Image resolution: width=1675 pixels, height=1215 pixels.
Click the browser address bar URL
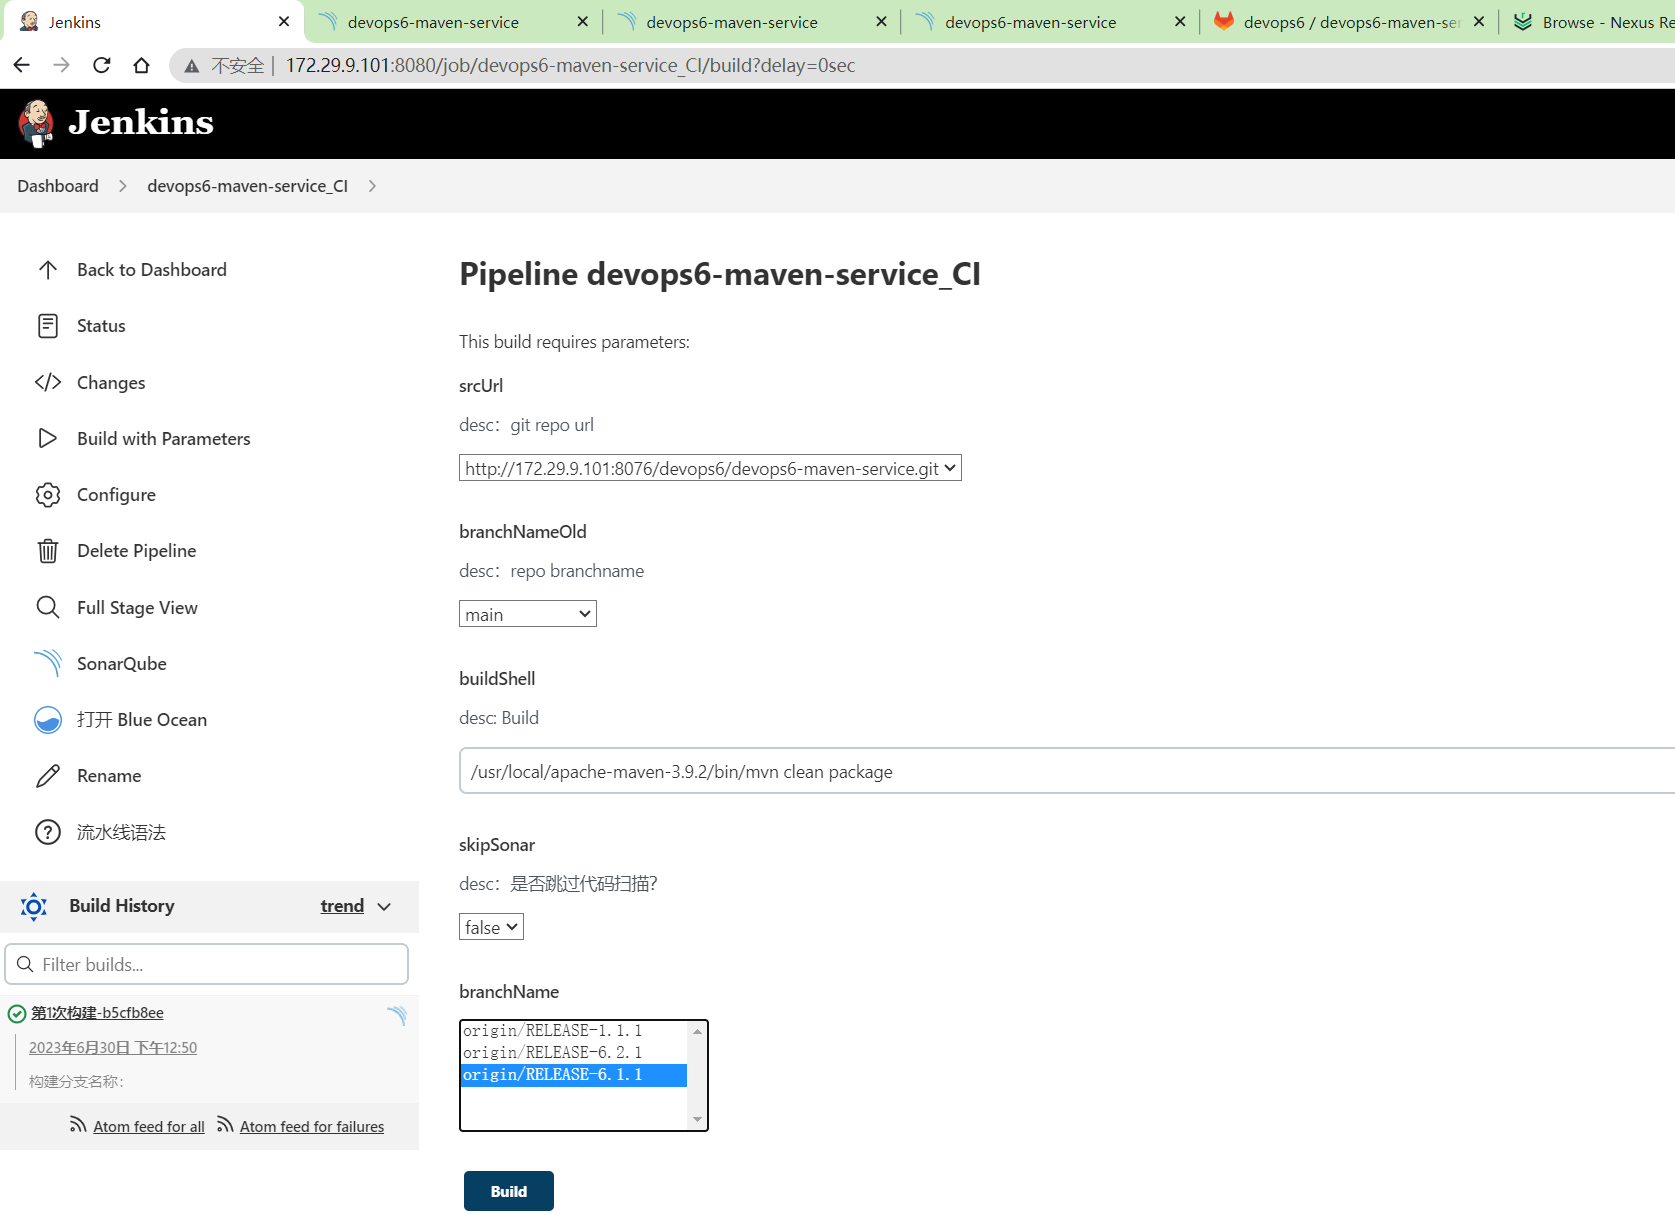click(570, 66)
